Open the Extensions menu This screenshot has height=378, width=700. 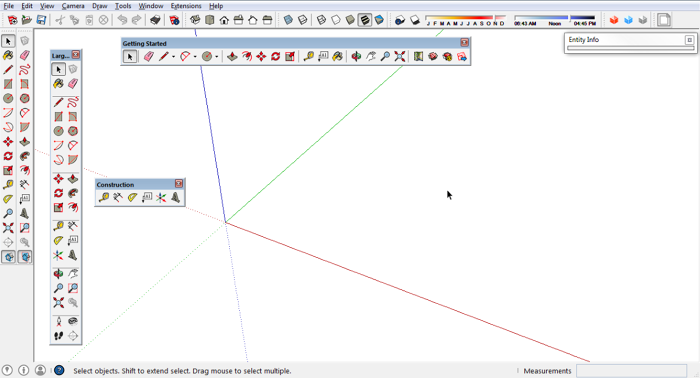186,6
